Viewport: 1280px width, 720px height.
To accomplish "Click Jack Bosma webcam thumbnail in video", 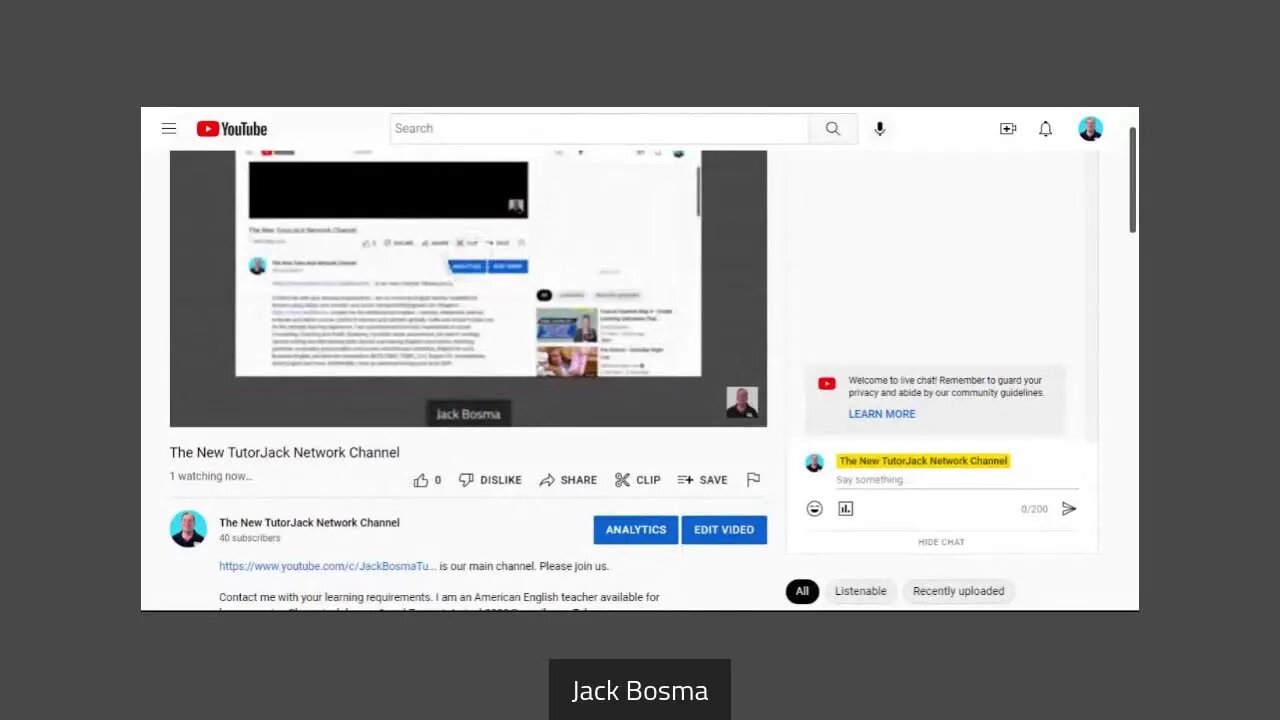I will (742, 402).
